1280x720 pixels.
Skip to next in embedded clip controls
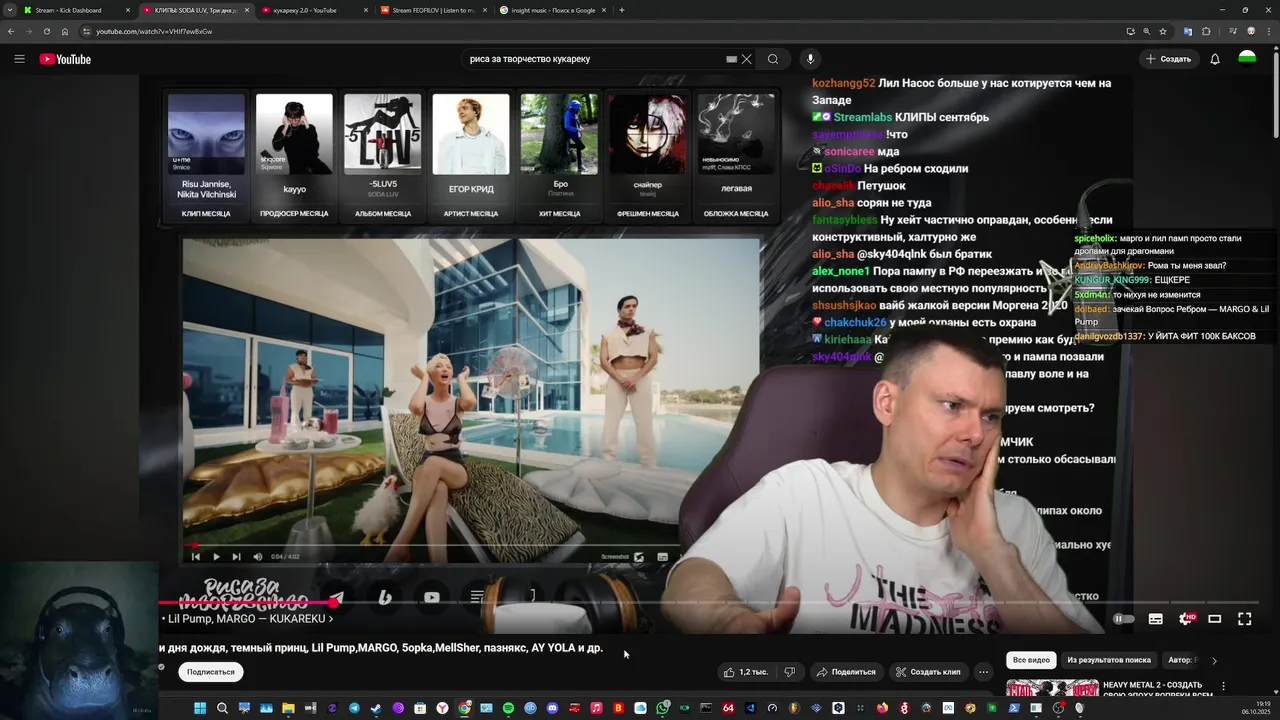tap(236, 557)
